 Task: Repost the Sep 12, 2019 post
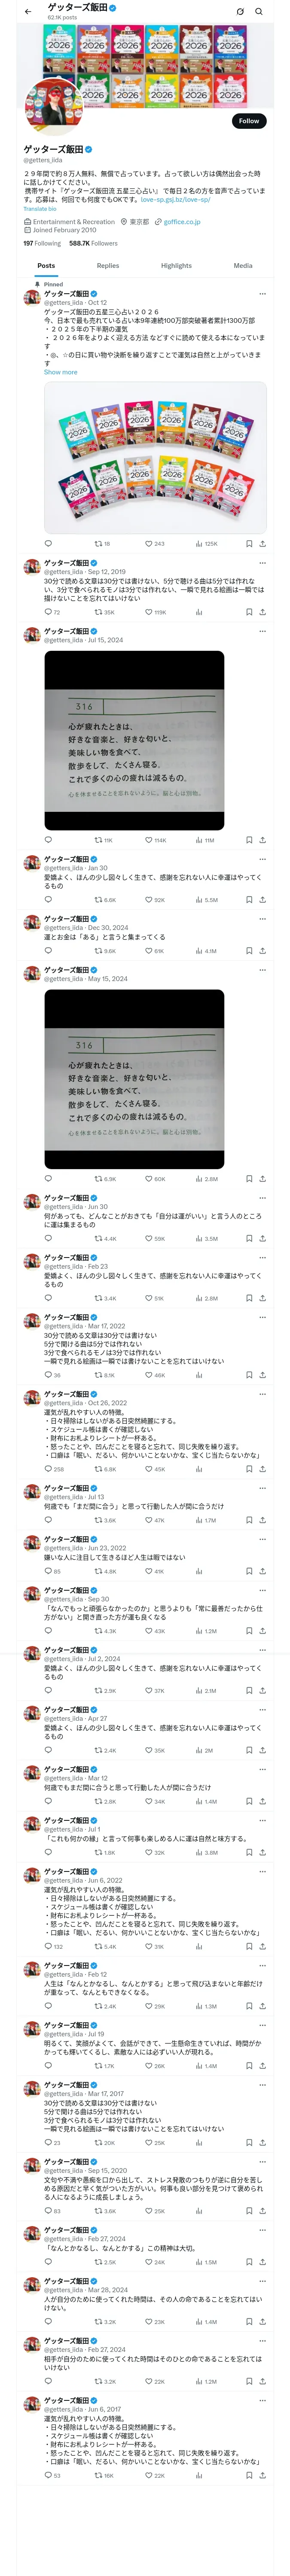(98, 612)
